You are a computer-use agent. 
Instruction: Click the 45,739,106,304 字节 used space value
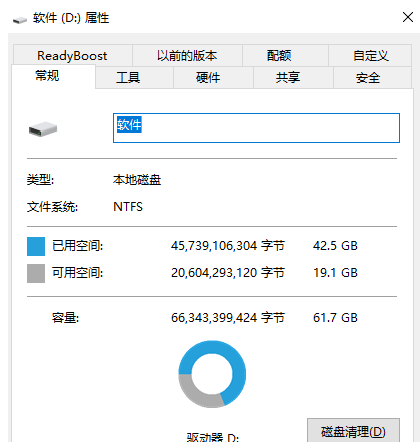pyautogui.click(x=228, y=246)
